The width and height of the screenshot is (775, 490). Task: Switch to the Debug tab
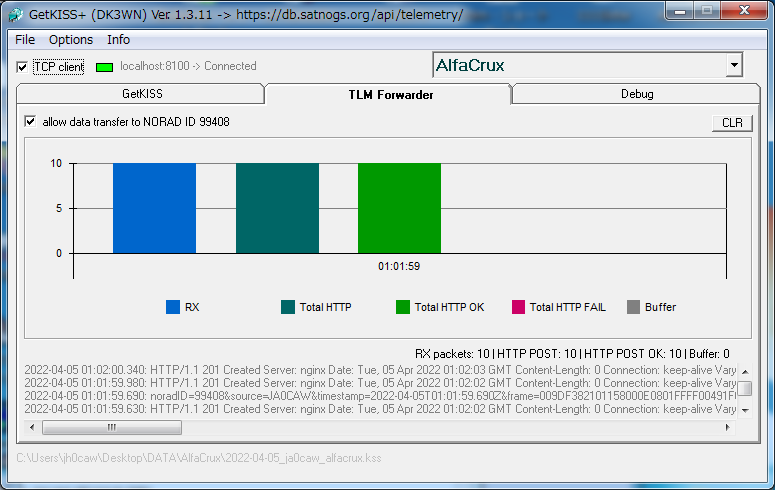pyautogui.click(x=637, y=94)
